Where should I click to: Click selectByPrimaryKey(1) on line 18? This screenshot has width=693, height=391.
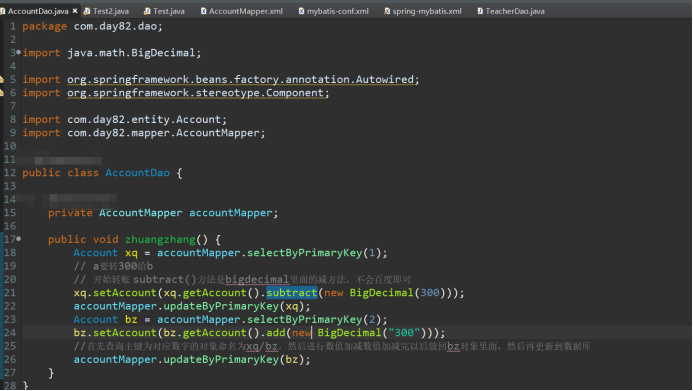coord(313,253)
